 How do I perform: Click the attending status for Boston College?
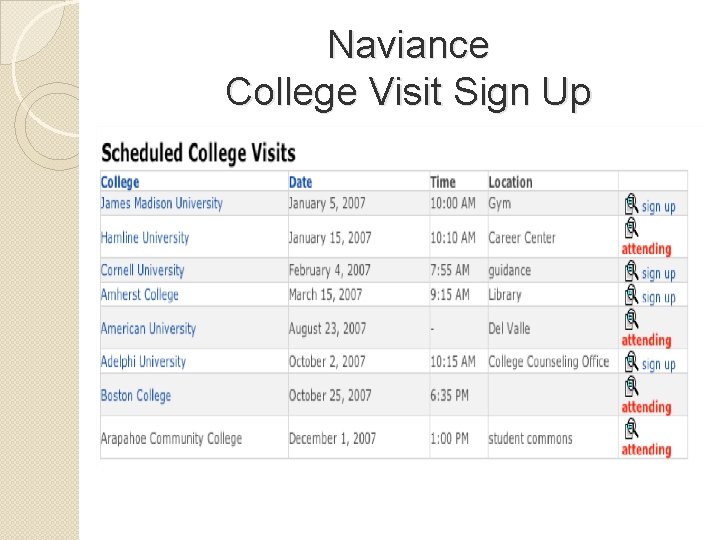pos(647,407)
